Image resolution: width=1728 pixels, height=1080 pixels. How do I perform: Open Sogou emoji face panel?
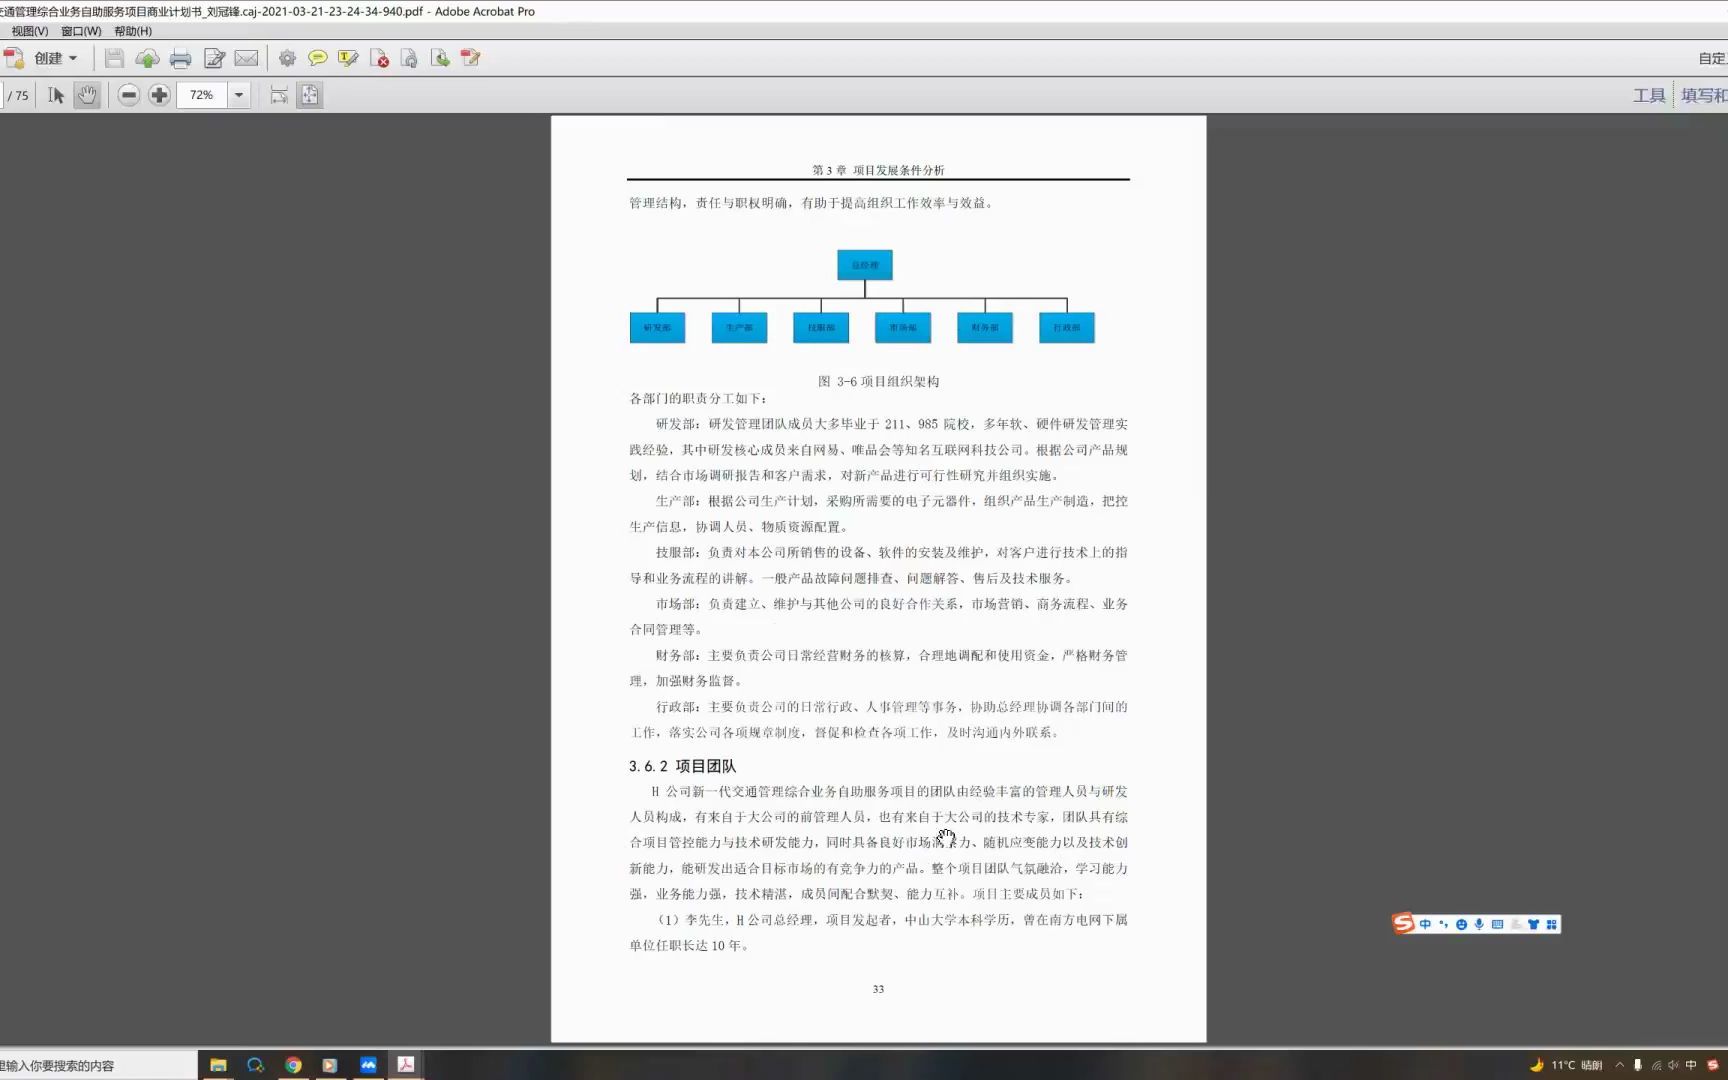[x=1461, y=924]
